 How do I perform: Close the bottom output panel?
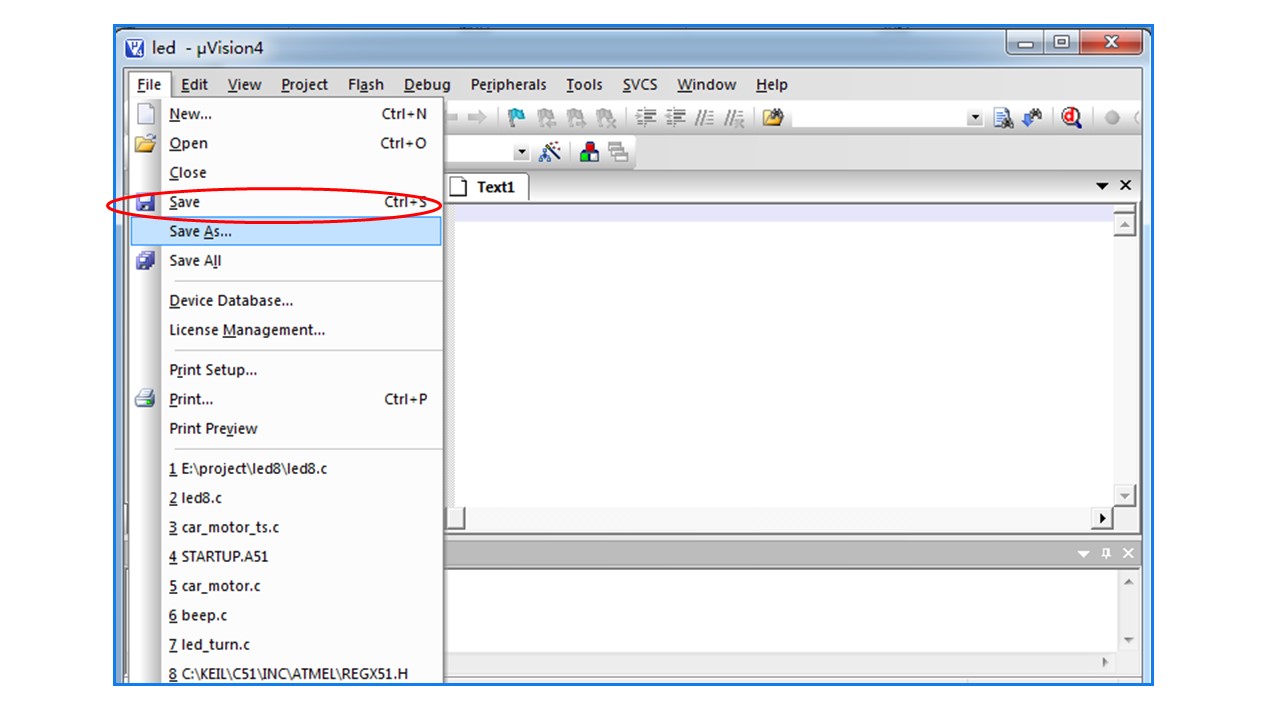pos(1128,553)
